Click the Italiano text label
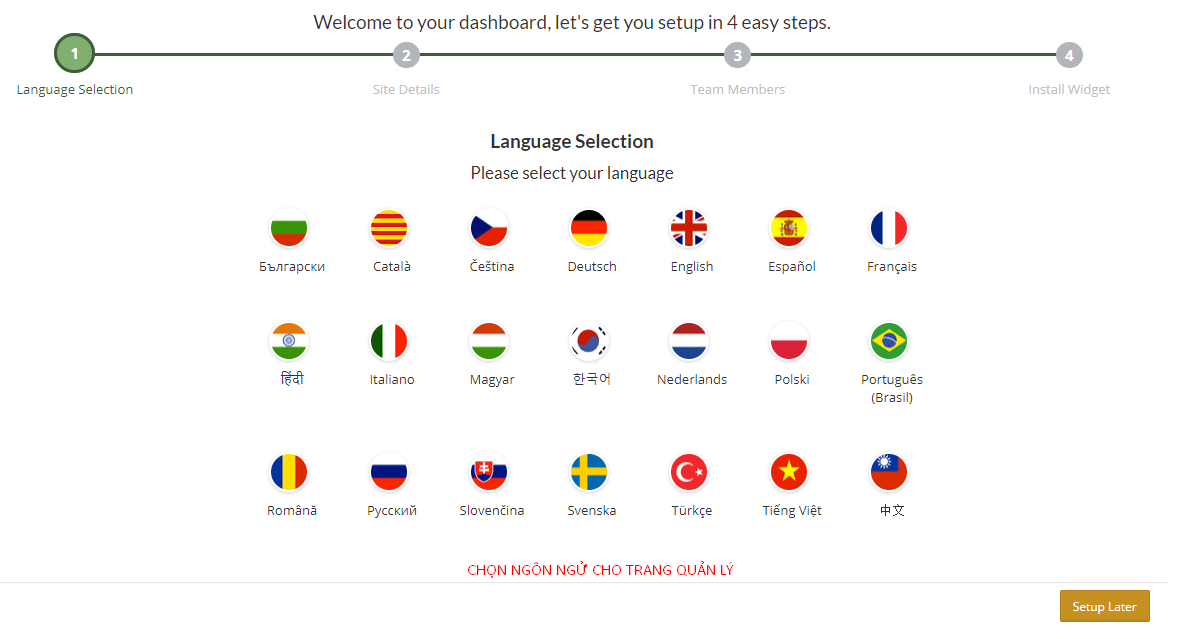Viewport: 1187px width, 639px height. pyautogui.click(x=392, y=379)
